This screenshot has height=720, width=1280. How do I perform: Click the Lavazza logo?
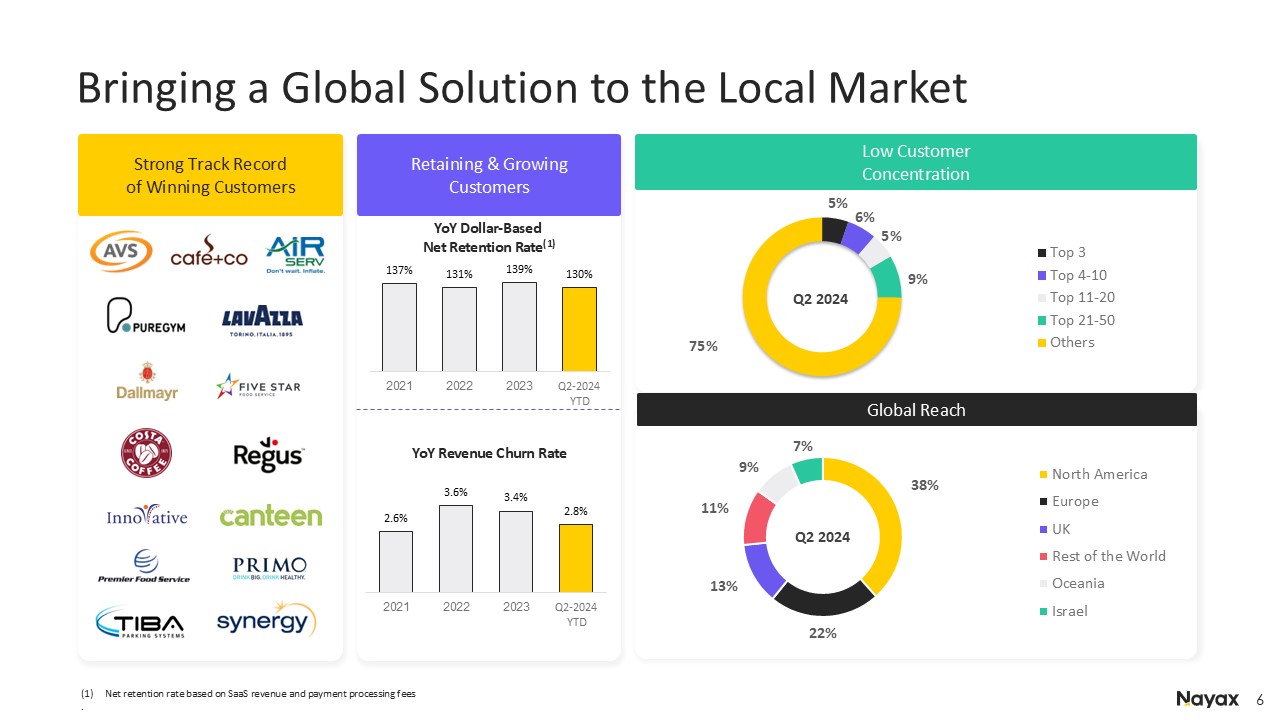pyautogui.click(x=261, y=321)
